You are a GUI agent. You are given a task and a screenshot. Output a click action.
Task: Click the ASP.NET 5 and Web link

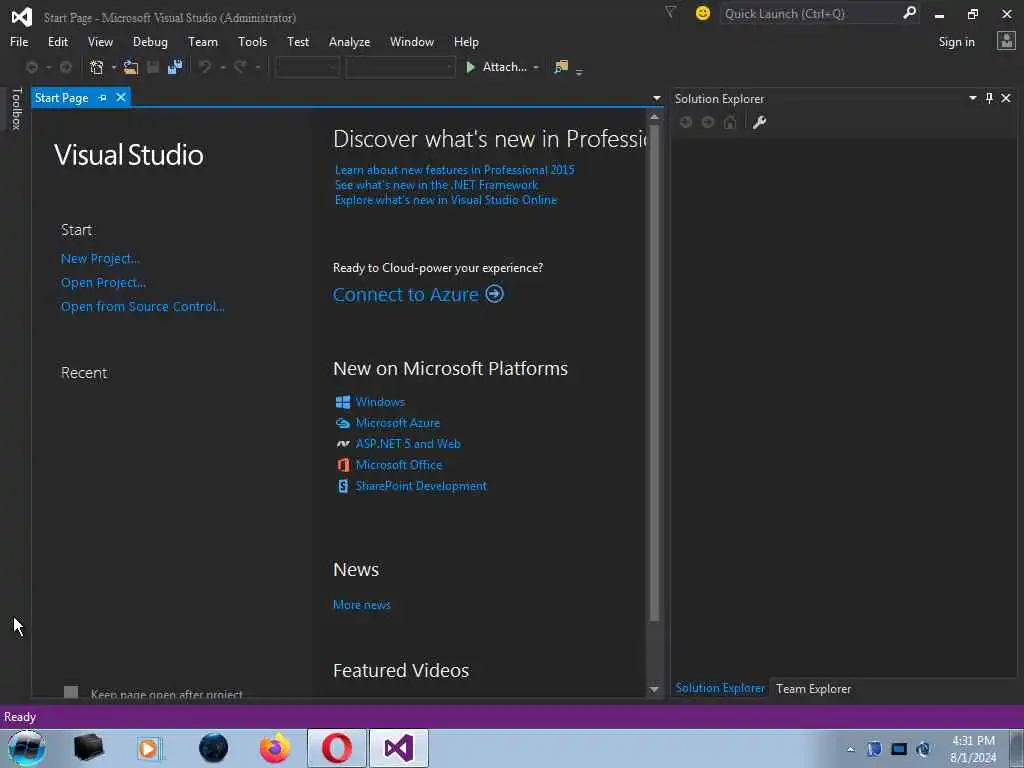tap(408, 444)
